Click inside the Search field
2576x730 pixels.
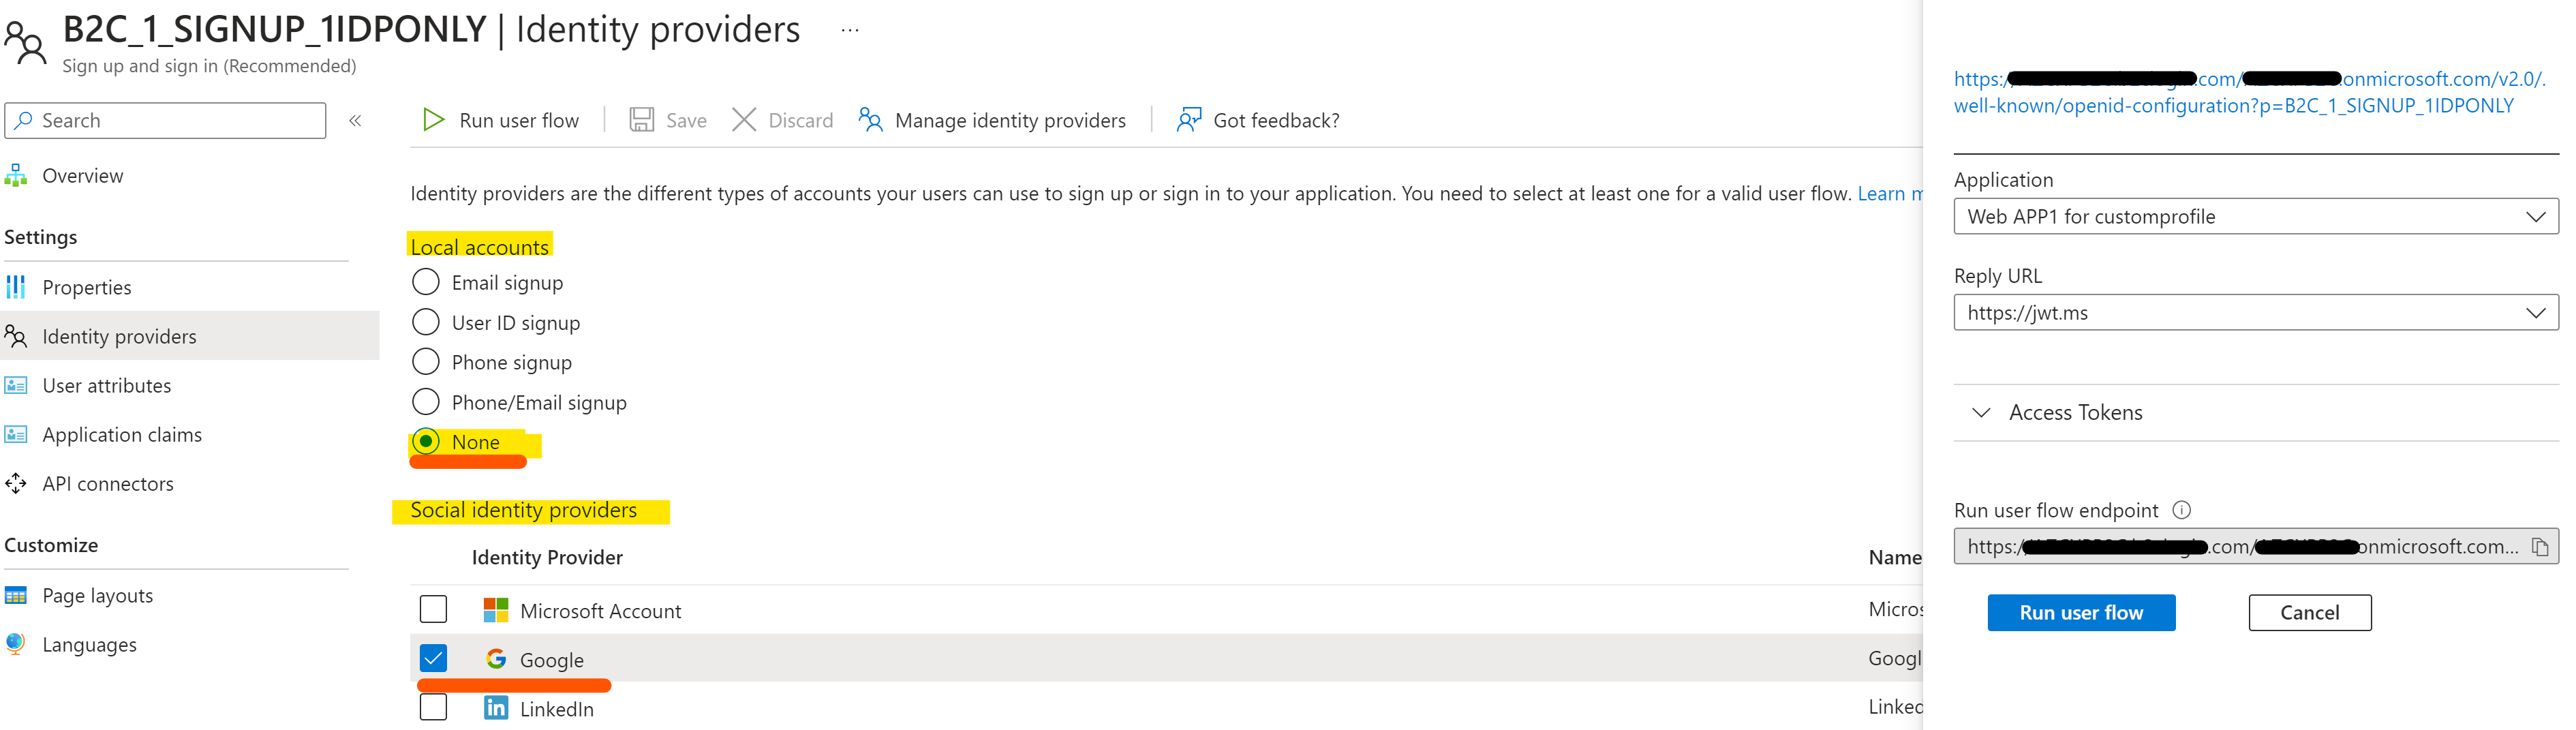click(x=165, y=120)
